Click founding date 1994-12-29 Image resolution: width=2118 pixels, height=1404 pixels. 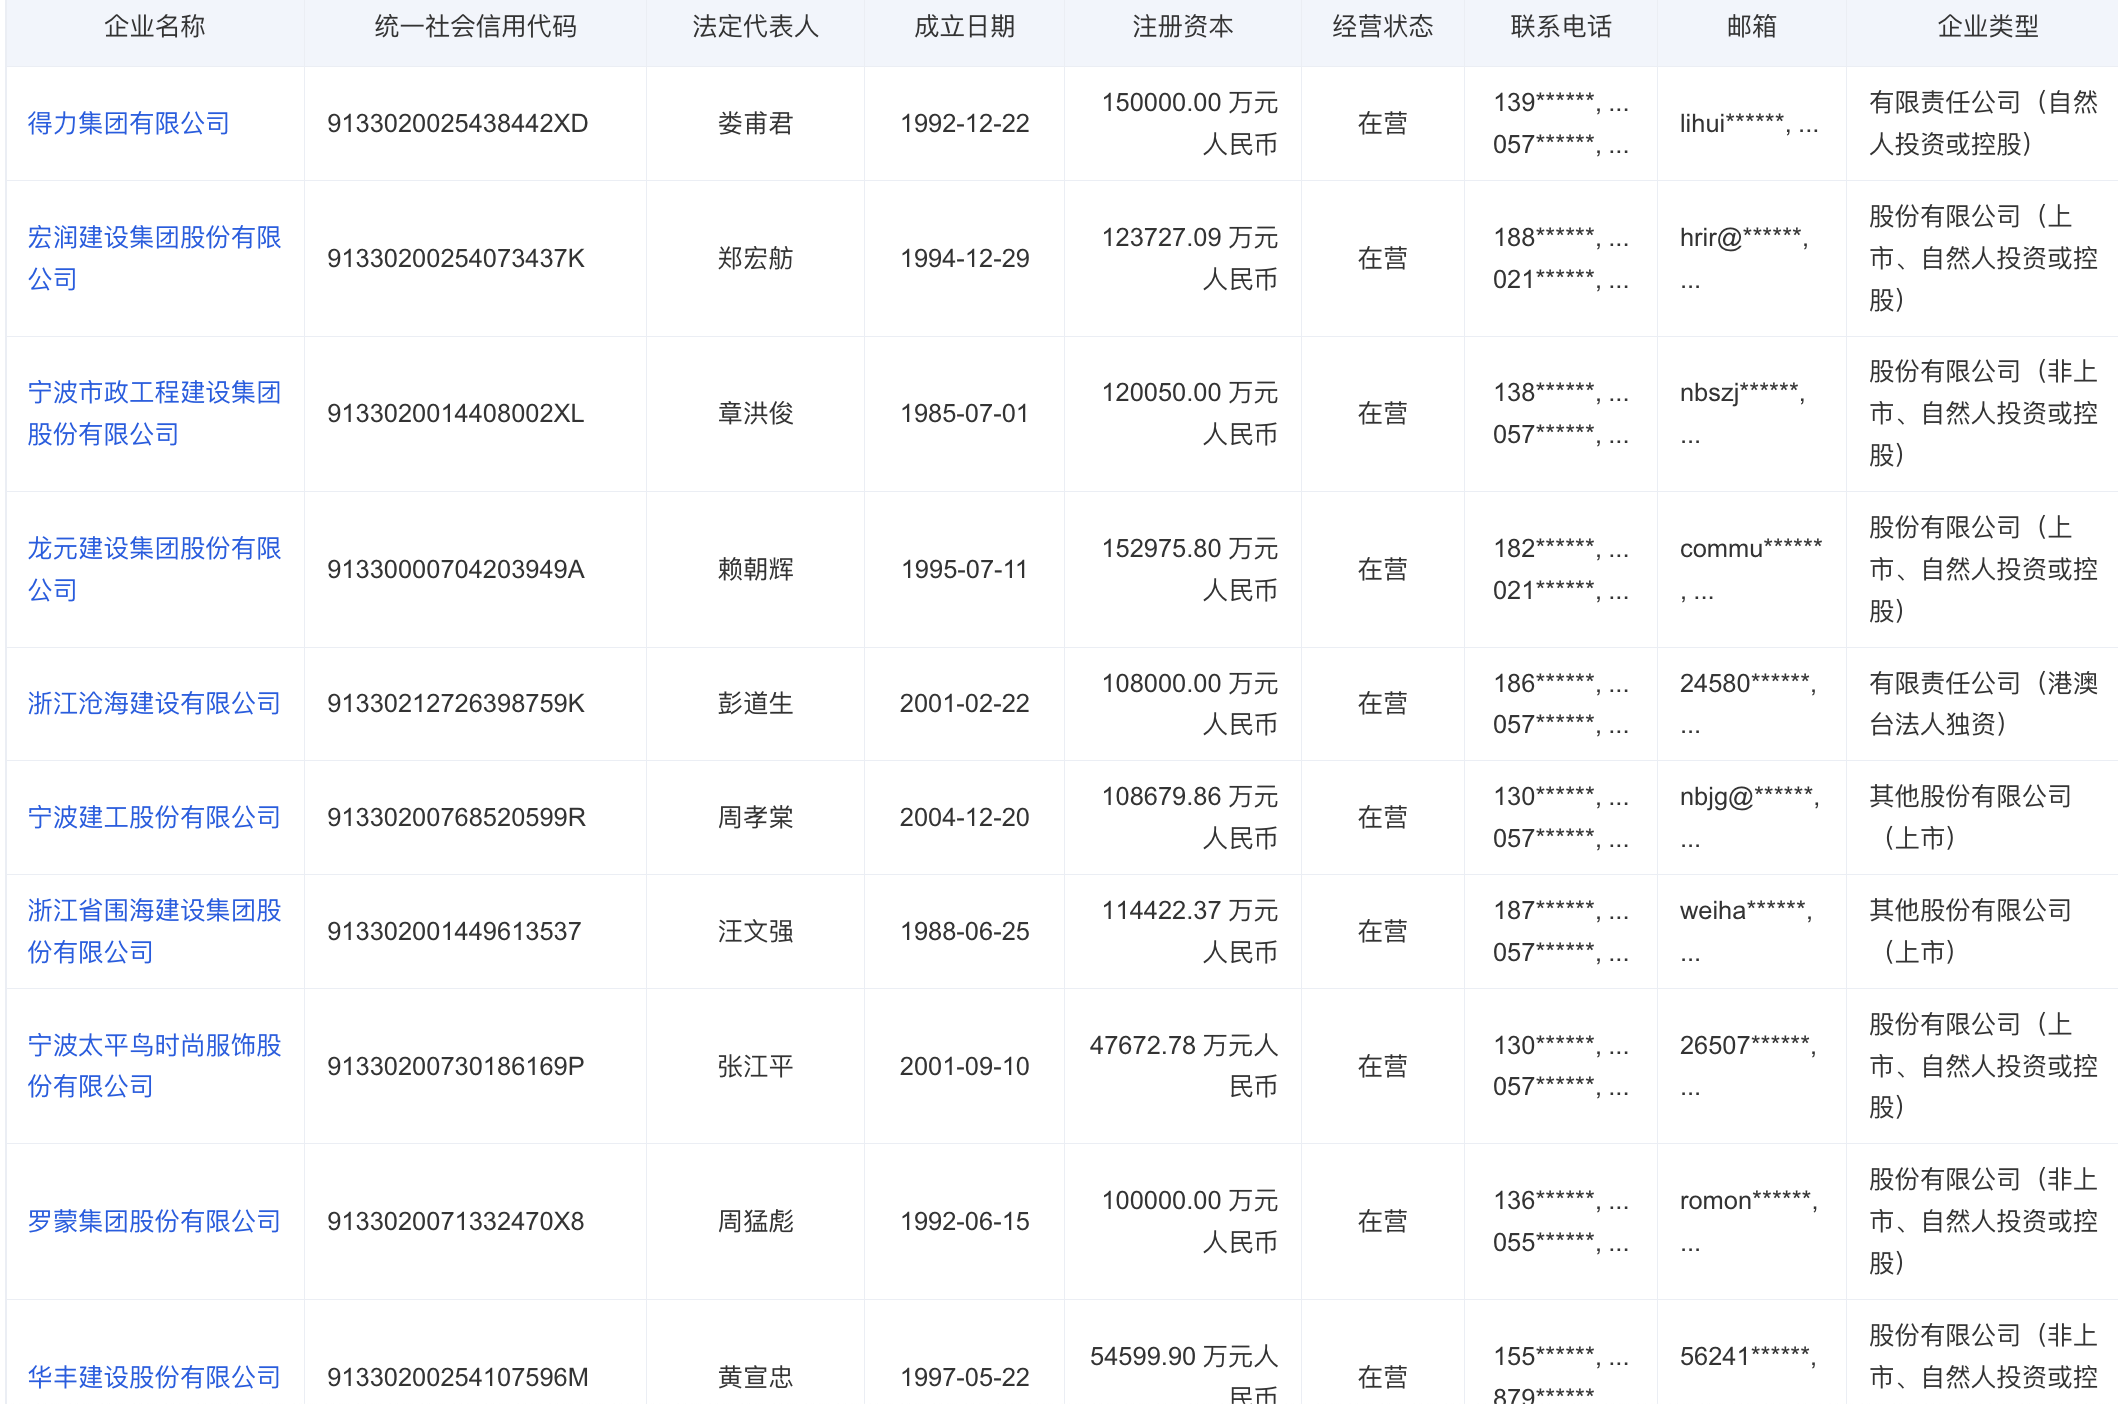(965, 258)
